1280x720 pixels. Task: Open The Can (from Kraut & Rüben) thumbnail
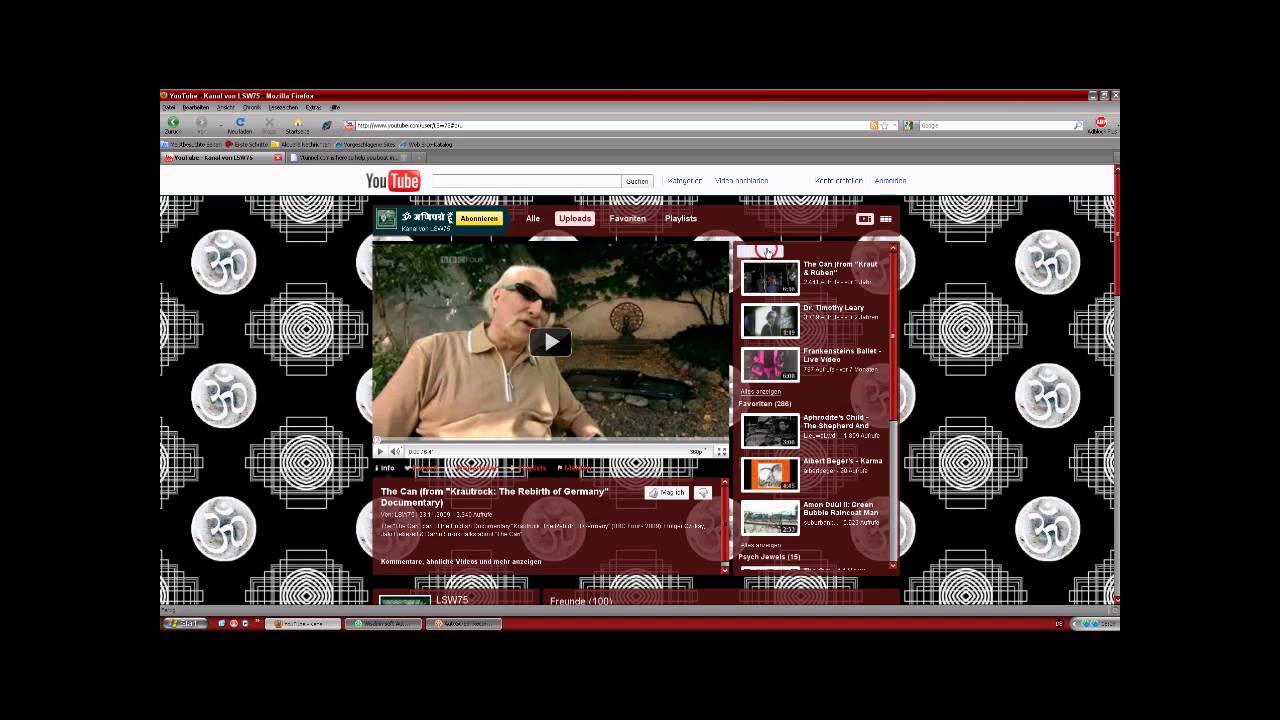coord(770,277)
